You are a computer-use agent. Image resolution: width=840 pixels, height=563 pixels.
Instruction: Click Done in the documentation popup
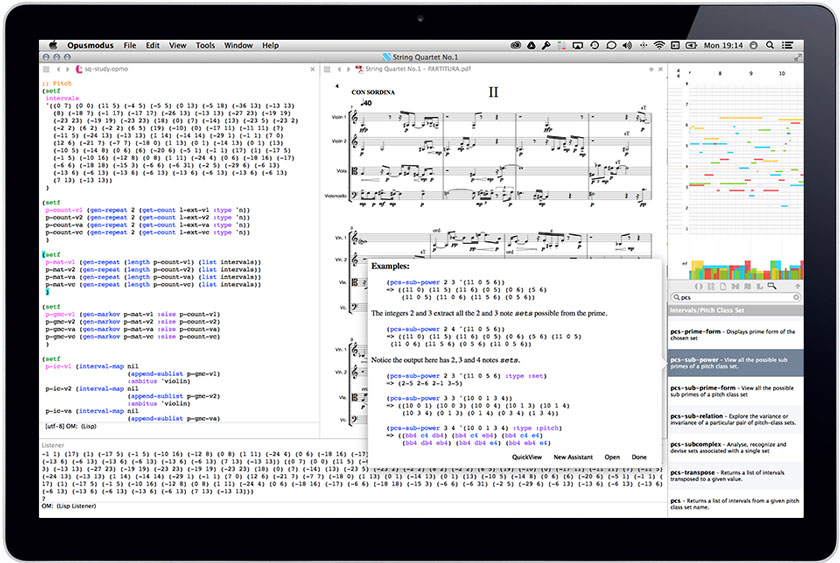639,457
